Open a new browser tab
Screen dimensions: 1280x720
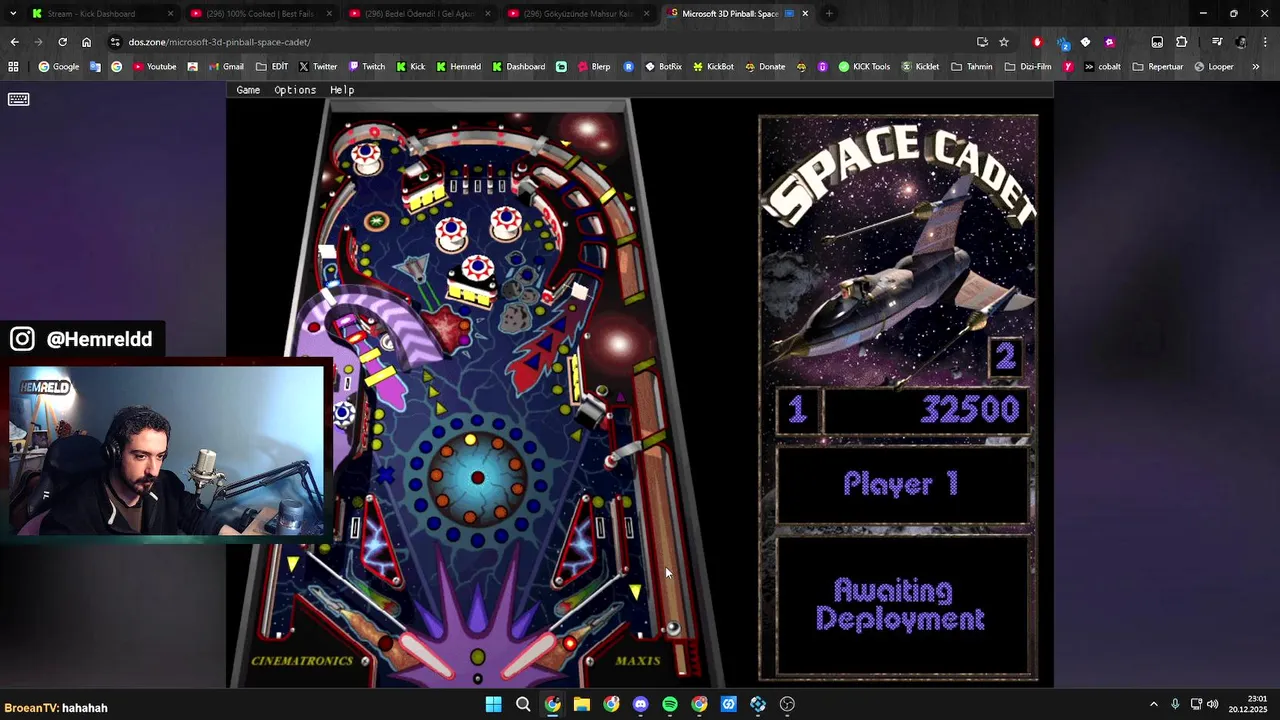[829, 14]
